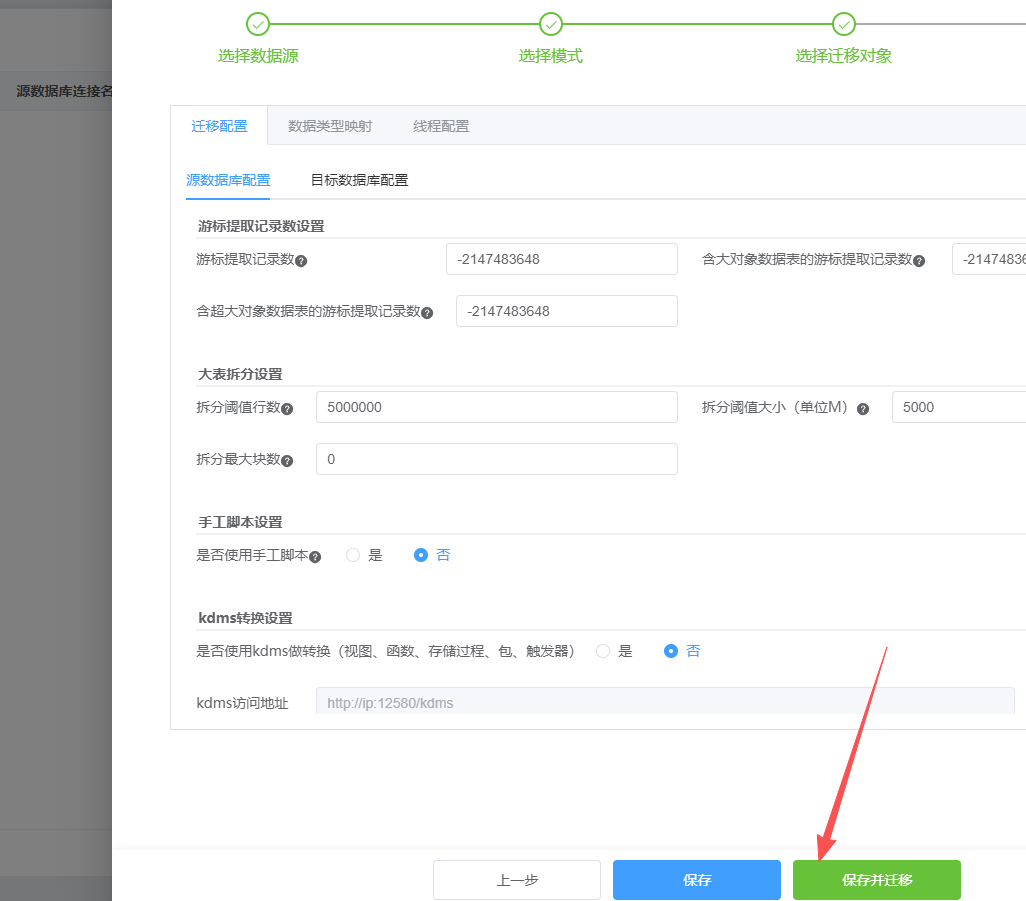
Task: Select 否 for 使用kdms做转换
Action: 671,651
